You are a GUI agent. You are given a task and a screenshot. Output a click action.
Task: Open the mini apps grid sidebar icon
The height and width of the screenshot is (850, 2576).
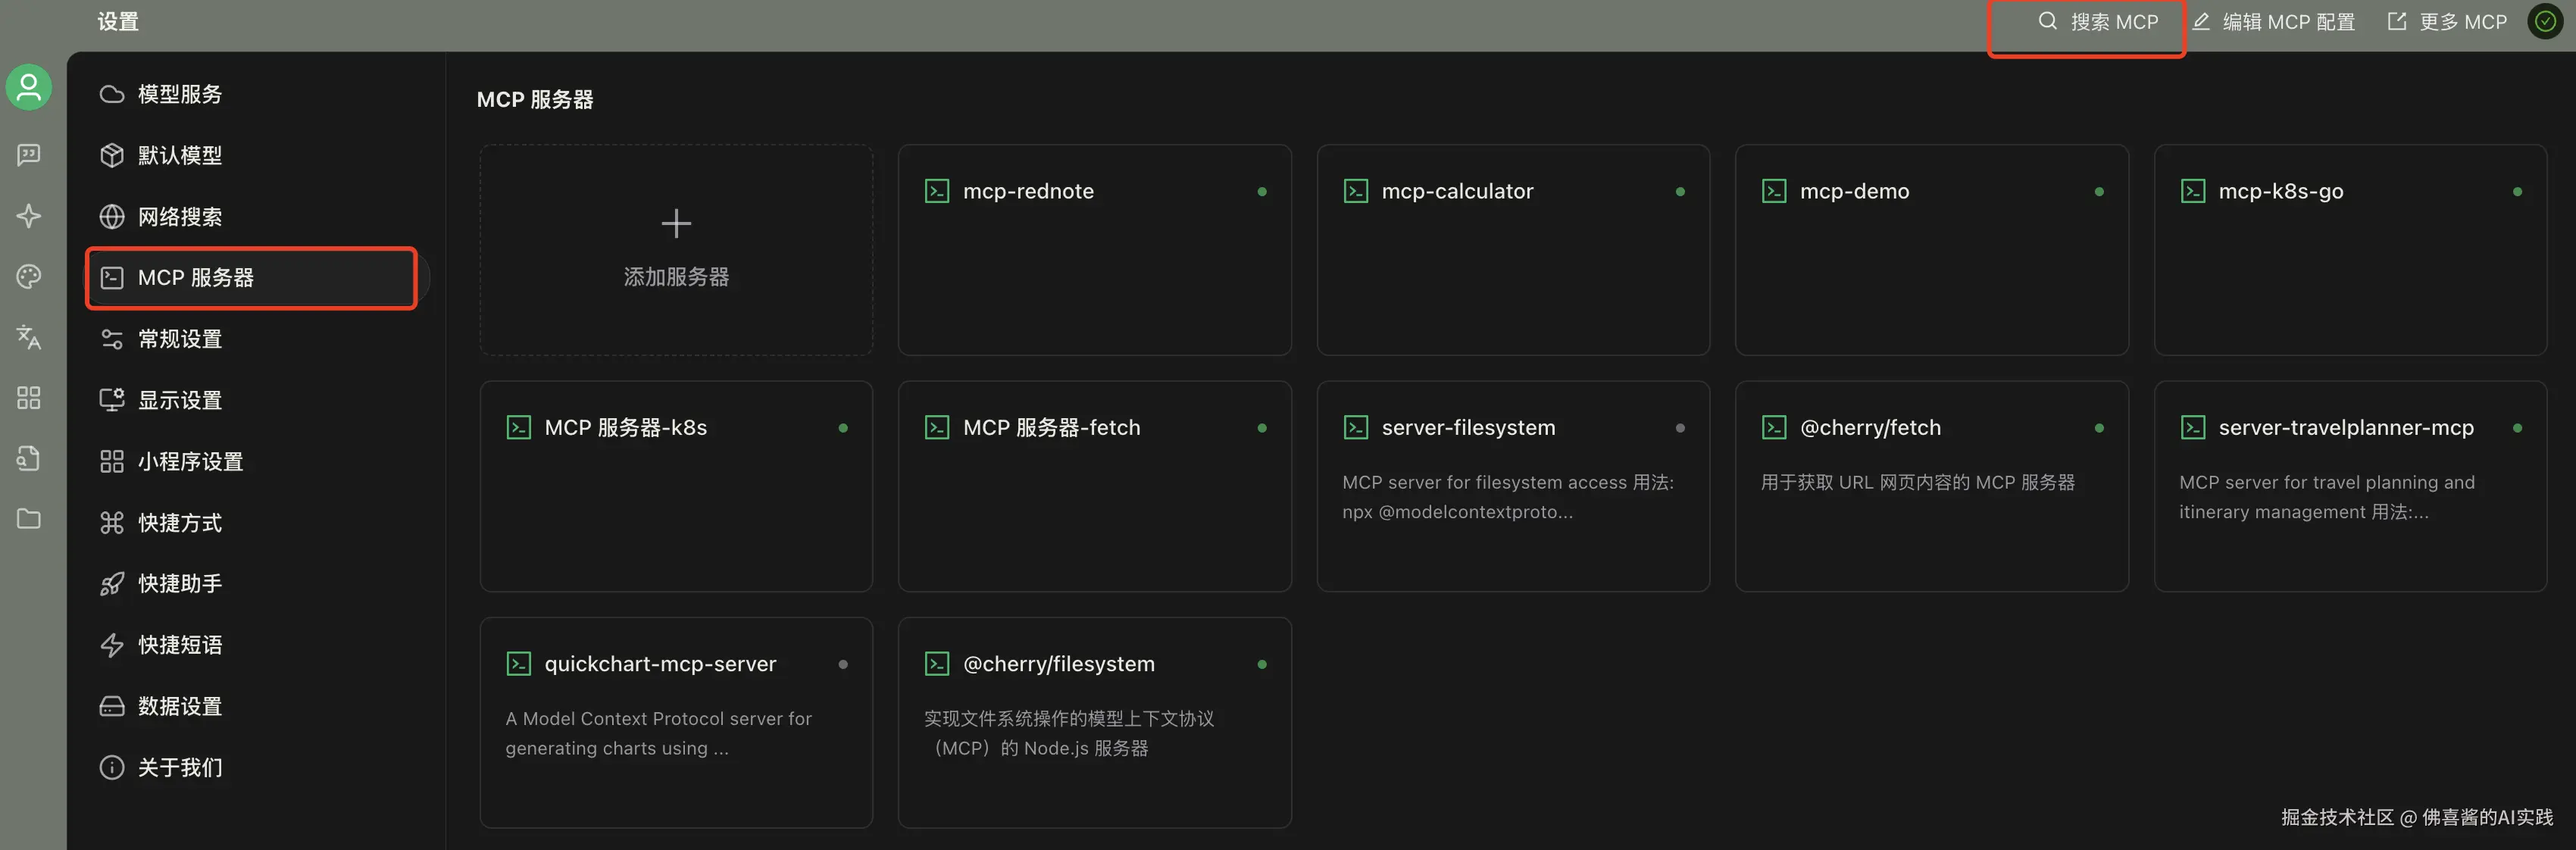tap(29, 398)
